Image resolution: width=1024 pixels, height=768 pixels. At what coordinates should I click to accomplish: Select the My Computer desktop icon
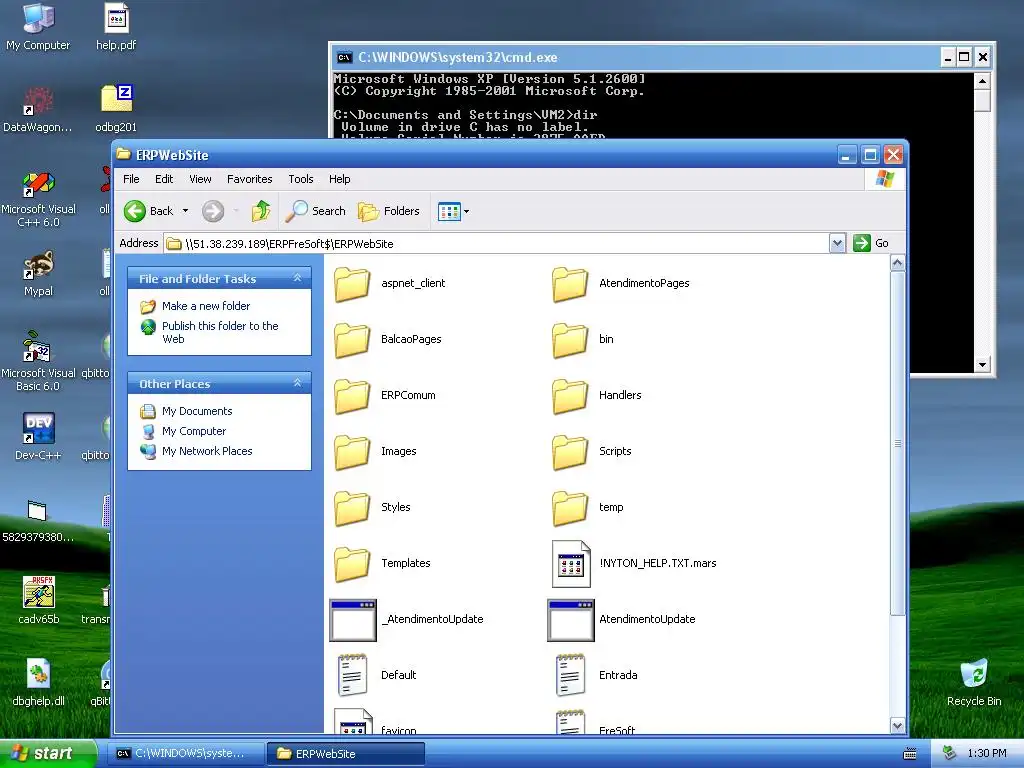[38, 18]
